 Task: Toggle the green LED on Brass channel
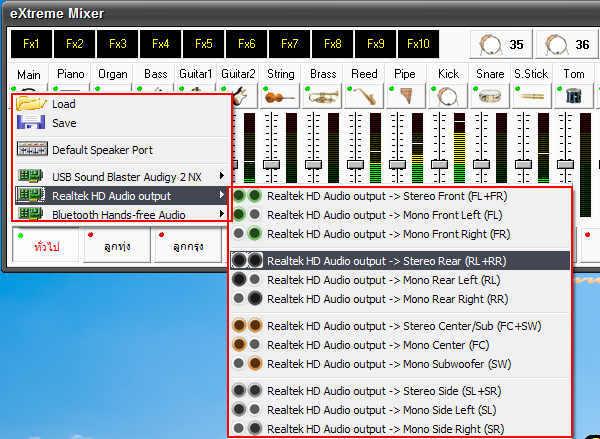pyautogui.click(x=307, y=89)
